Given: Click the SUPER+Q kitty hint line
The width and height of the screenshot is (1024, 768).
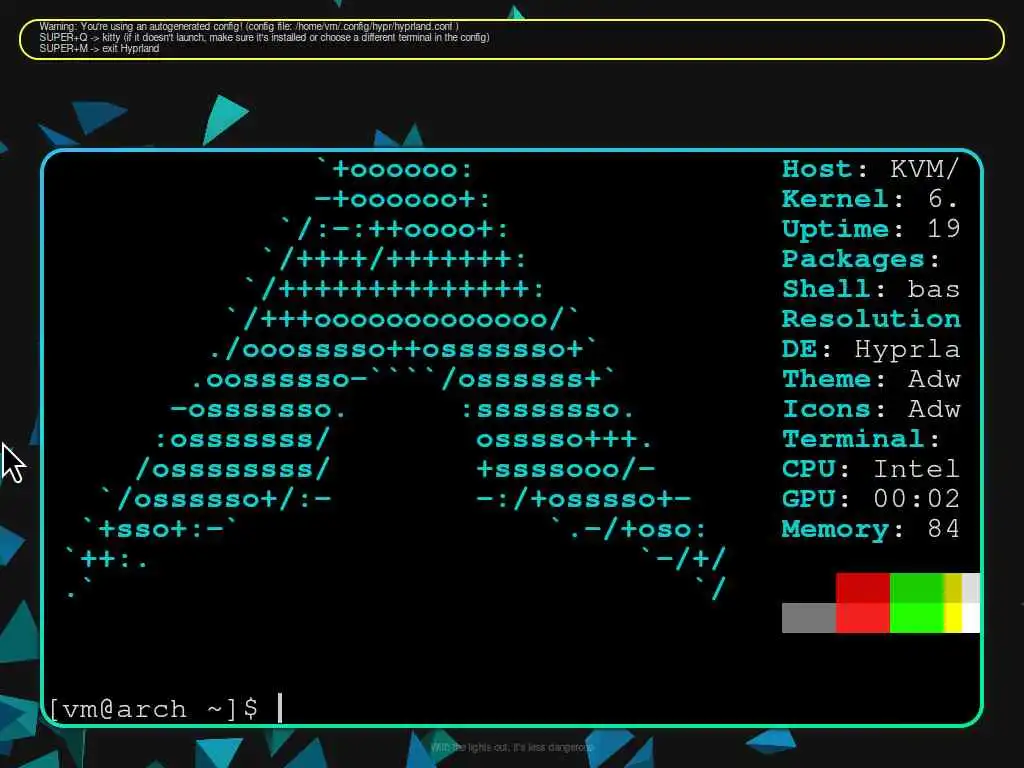Looking at the screenshot, I should pyautogui.click(x=264, y=37).
